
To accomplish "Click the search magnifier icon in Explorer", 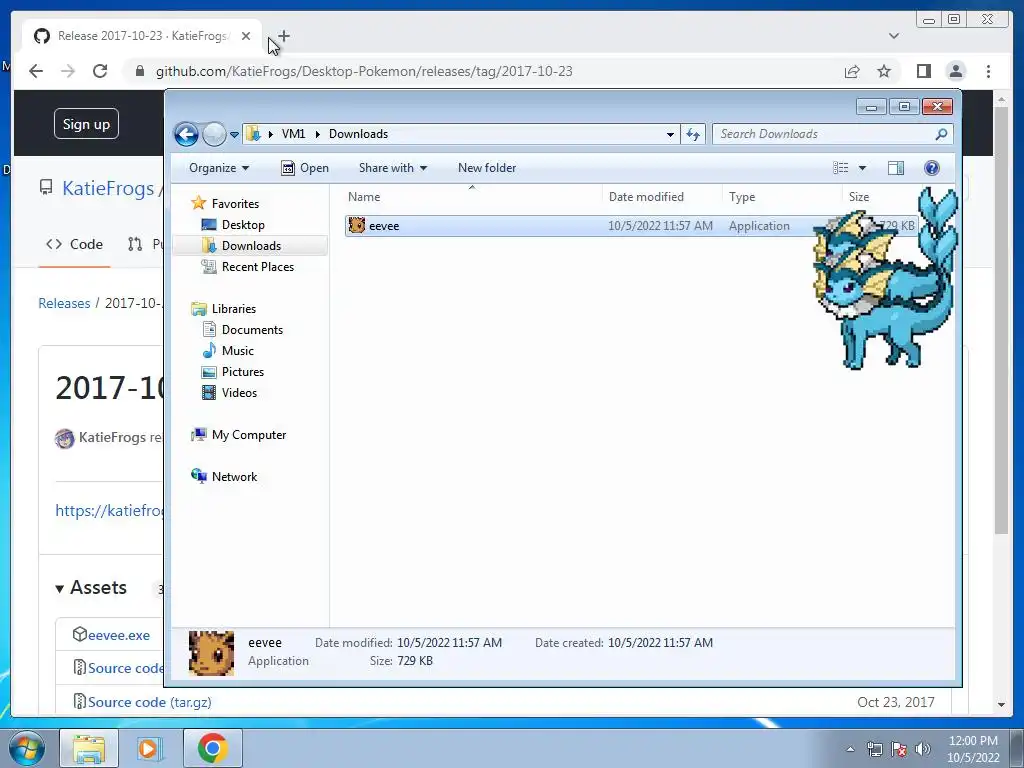I will [x=941, y=134].
